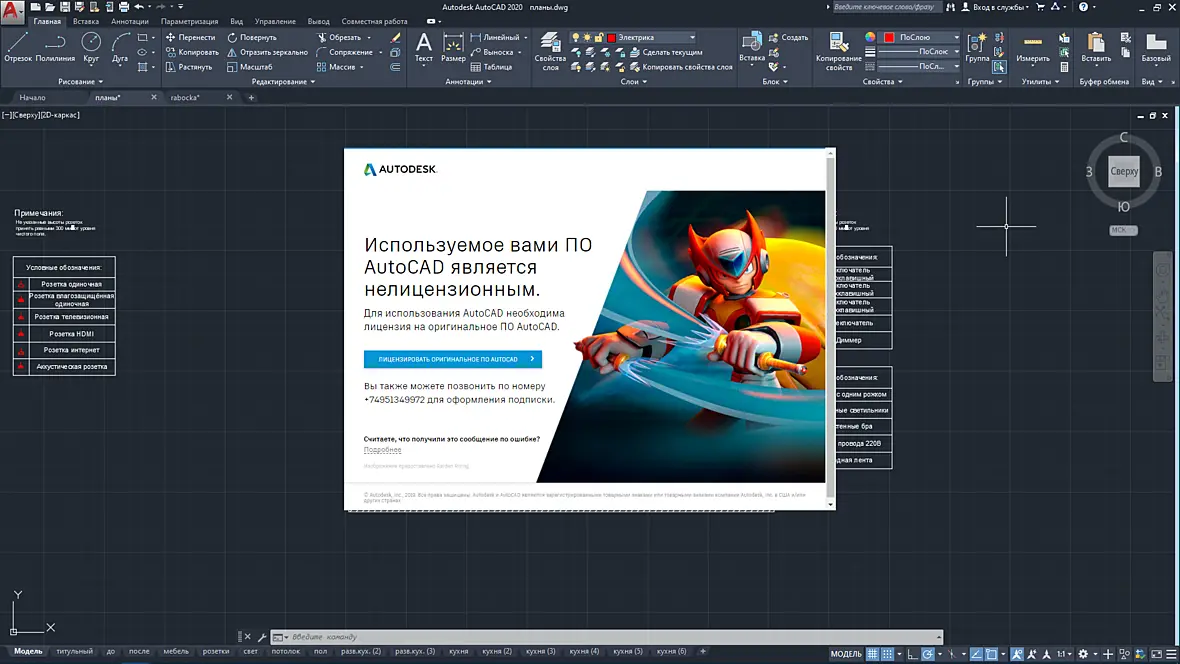Screen dimensions: 1180x664
Task: Expand the Рисование panel
Action: click(x=81, y=81)
